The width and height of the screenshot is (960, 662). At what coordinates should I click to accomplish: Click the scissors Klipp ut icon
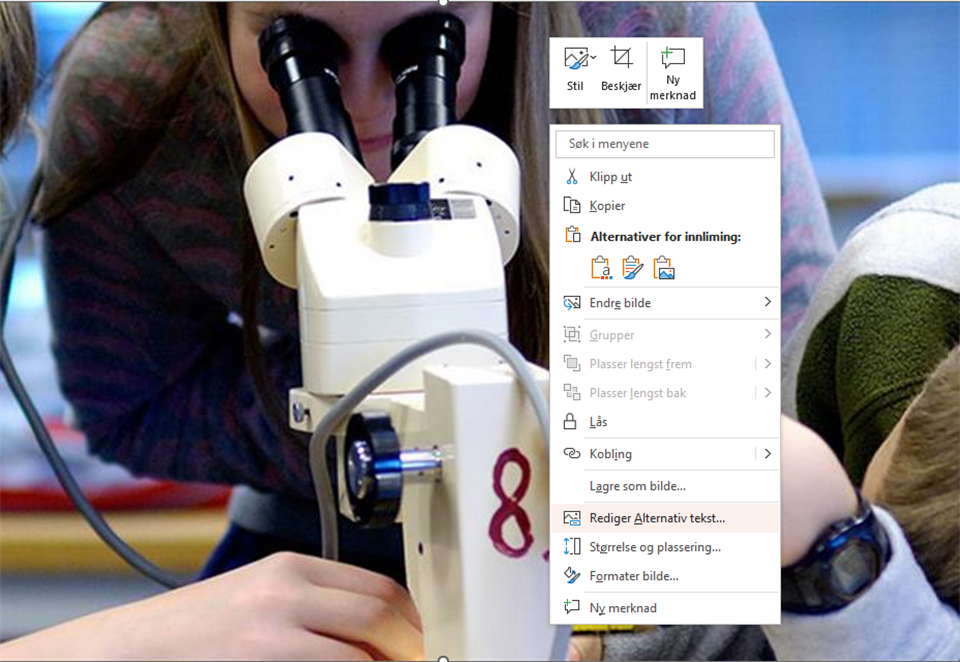click(572, 177)
